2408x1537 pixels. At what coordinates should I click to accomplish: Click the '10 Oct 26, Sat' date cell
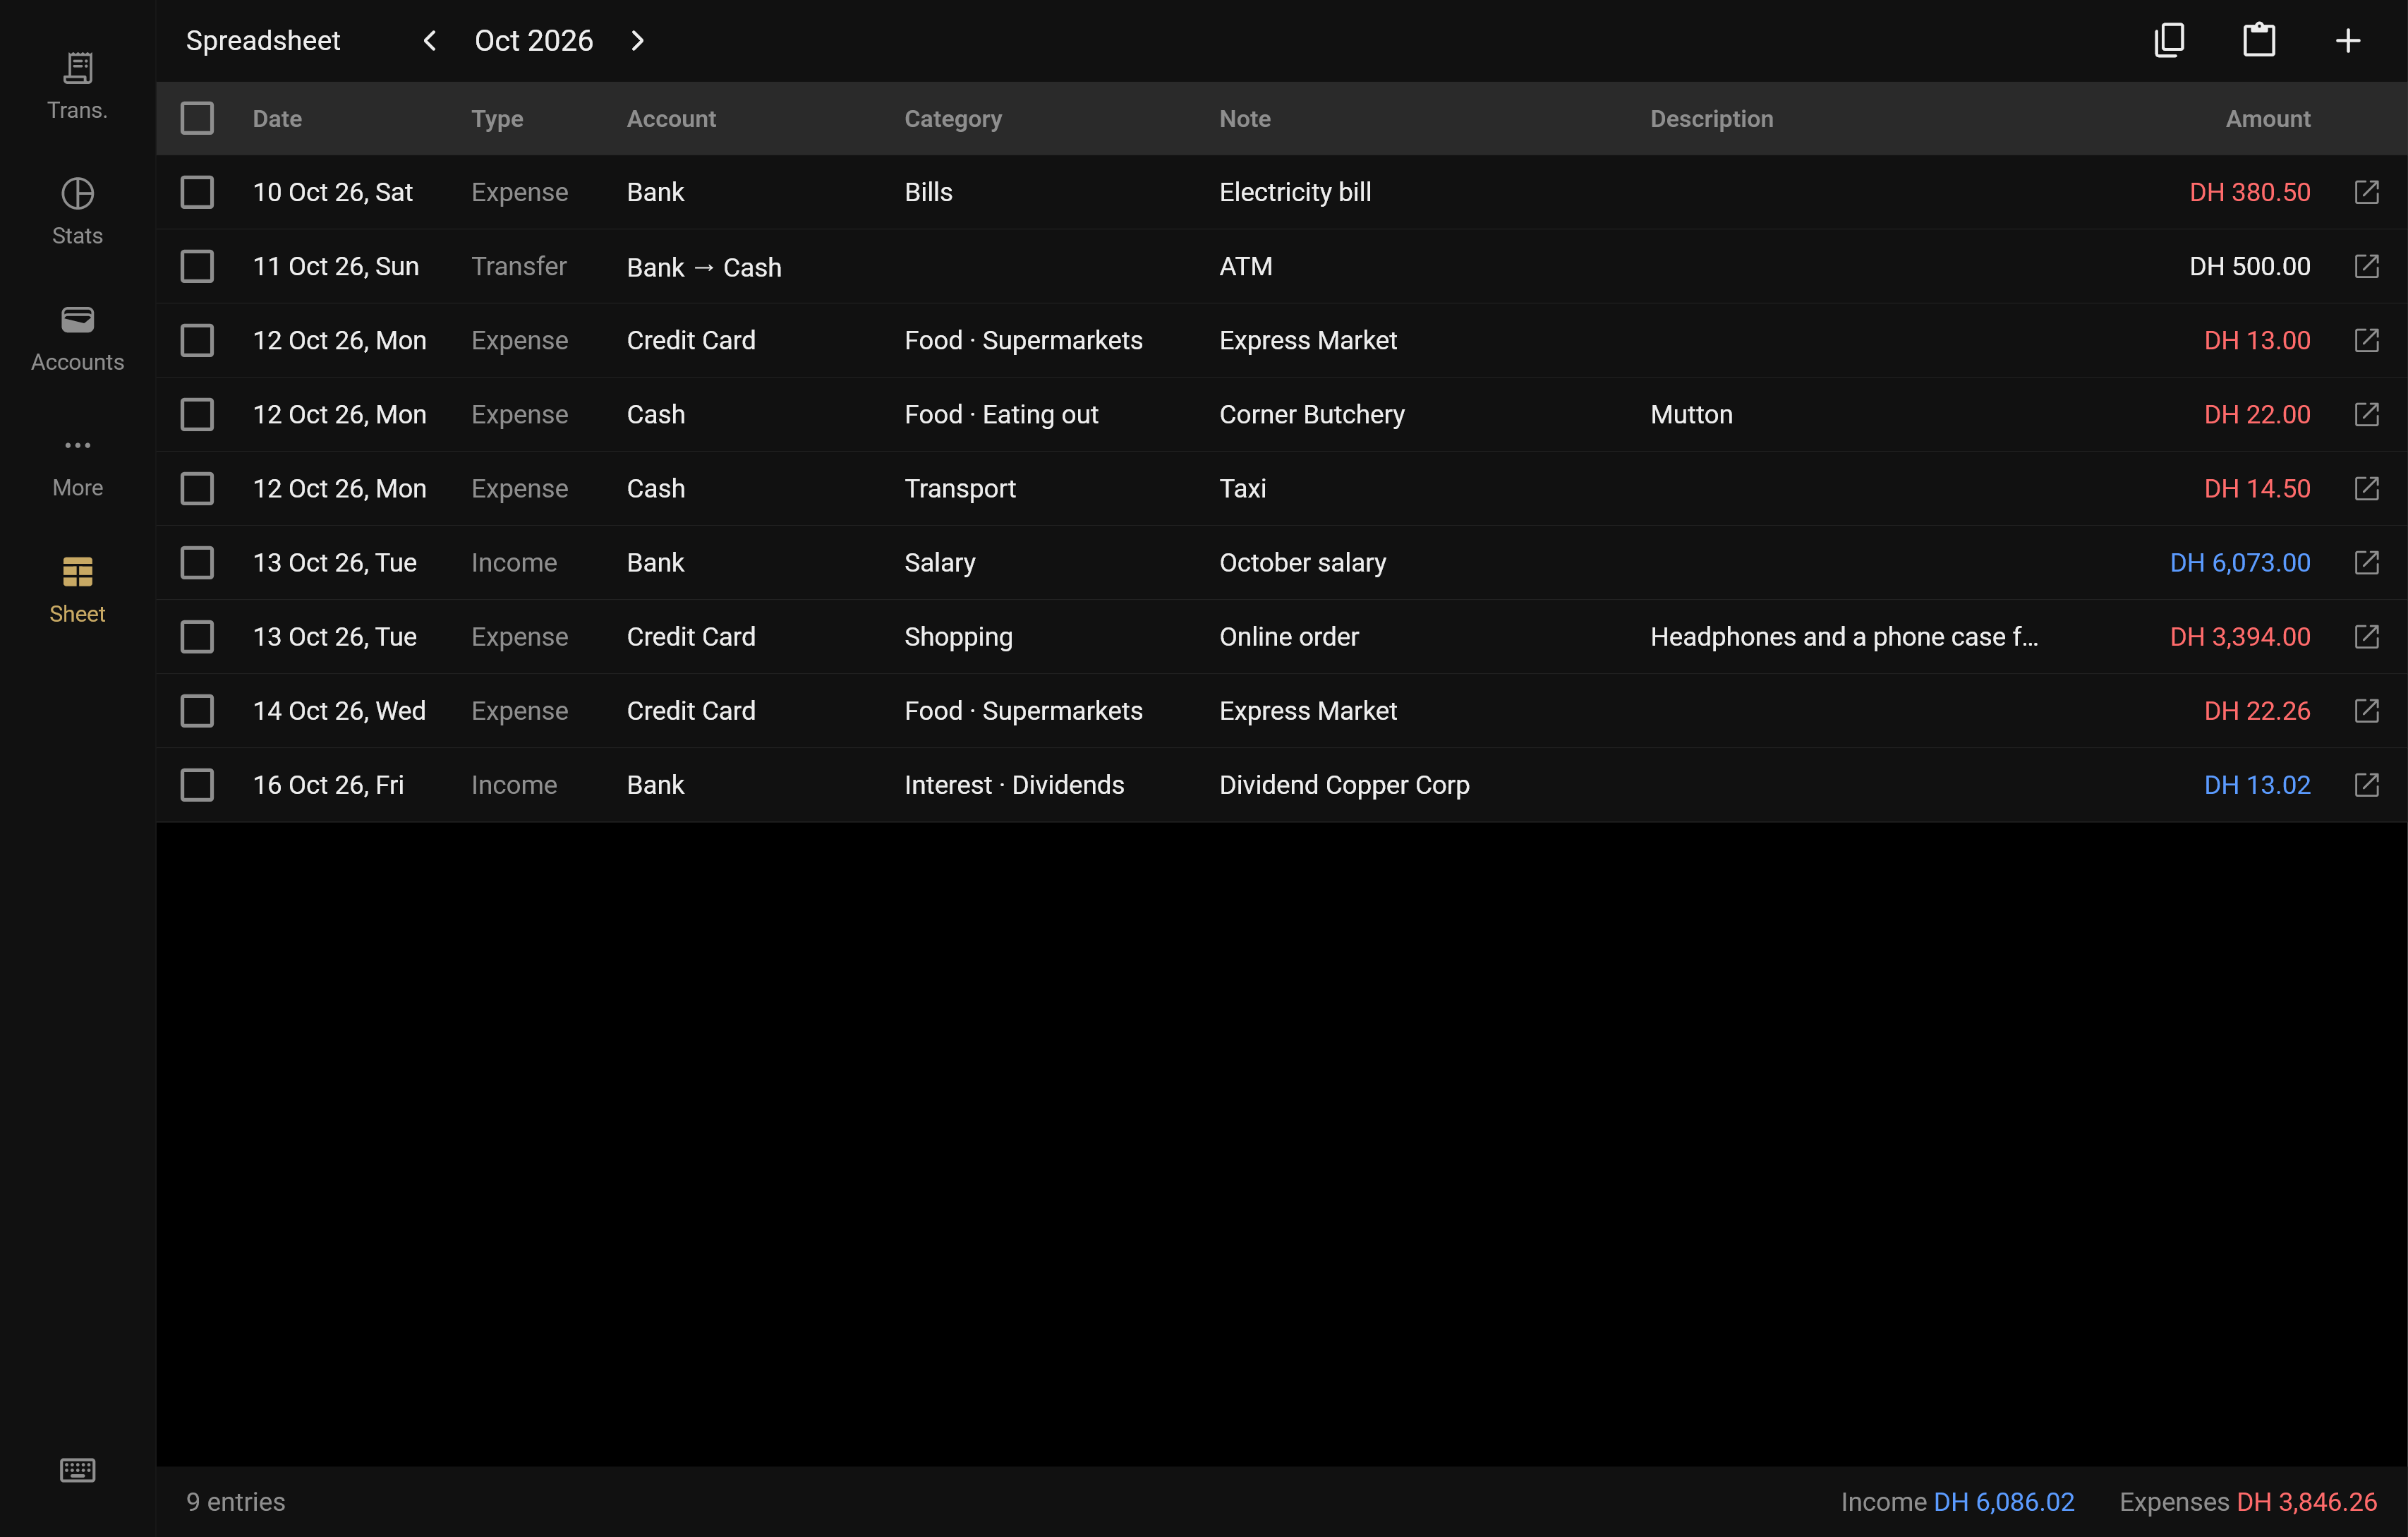pyautogui.click(x=332, y=192)
